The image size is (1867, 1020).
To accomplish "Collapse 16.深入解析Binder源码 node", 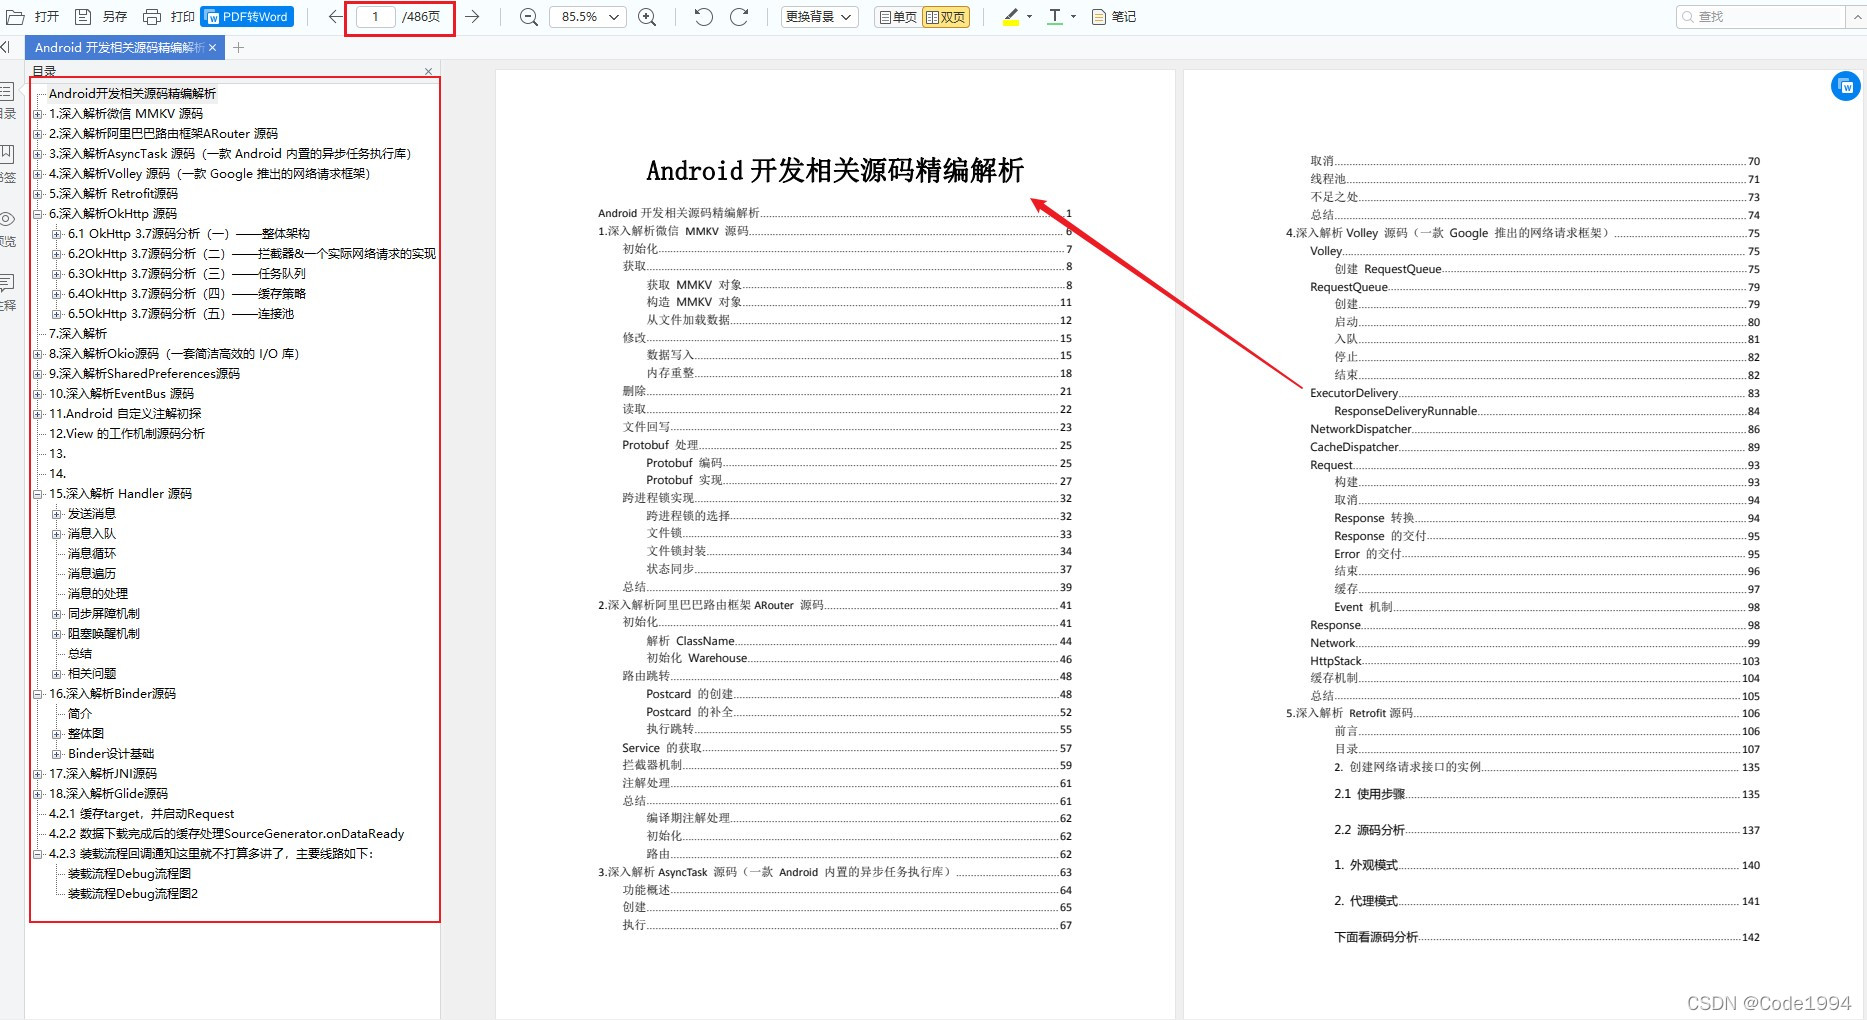I will [38, 694].
